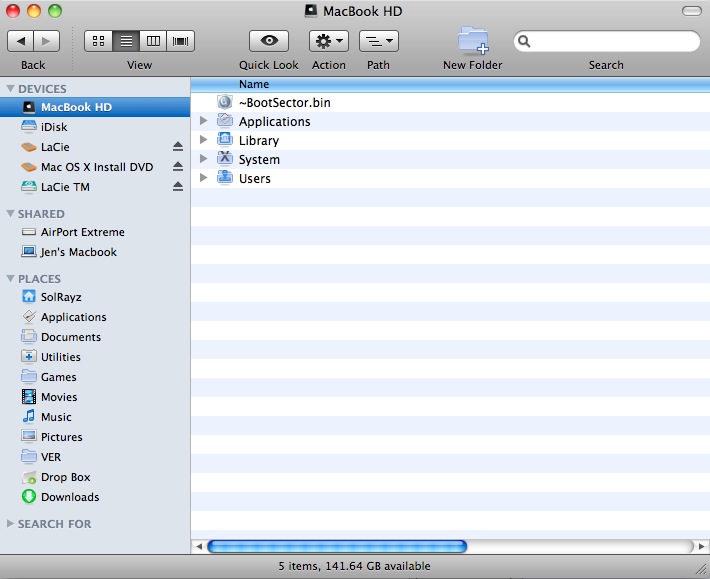Viewport: 710px width, 579px height.
Task: Open Quick Look eye button
Action: pos(269,41)
